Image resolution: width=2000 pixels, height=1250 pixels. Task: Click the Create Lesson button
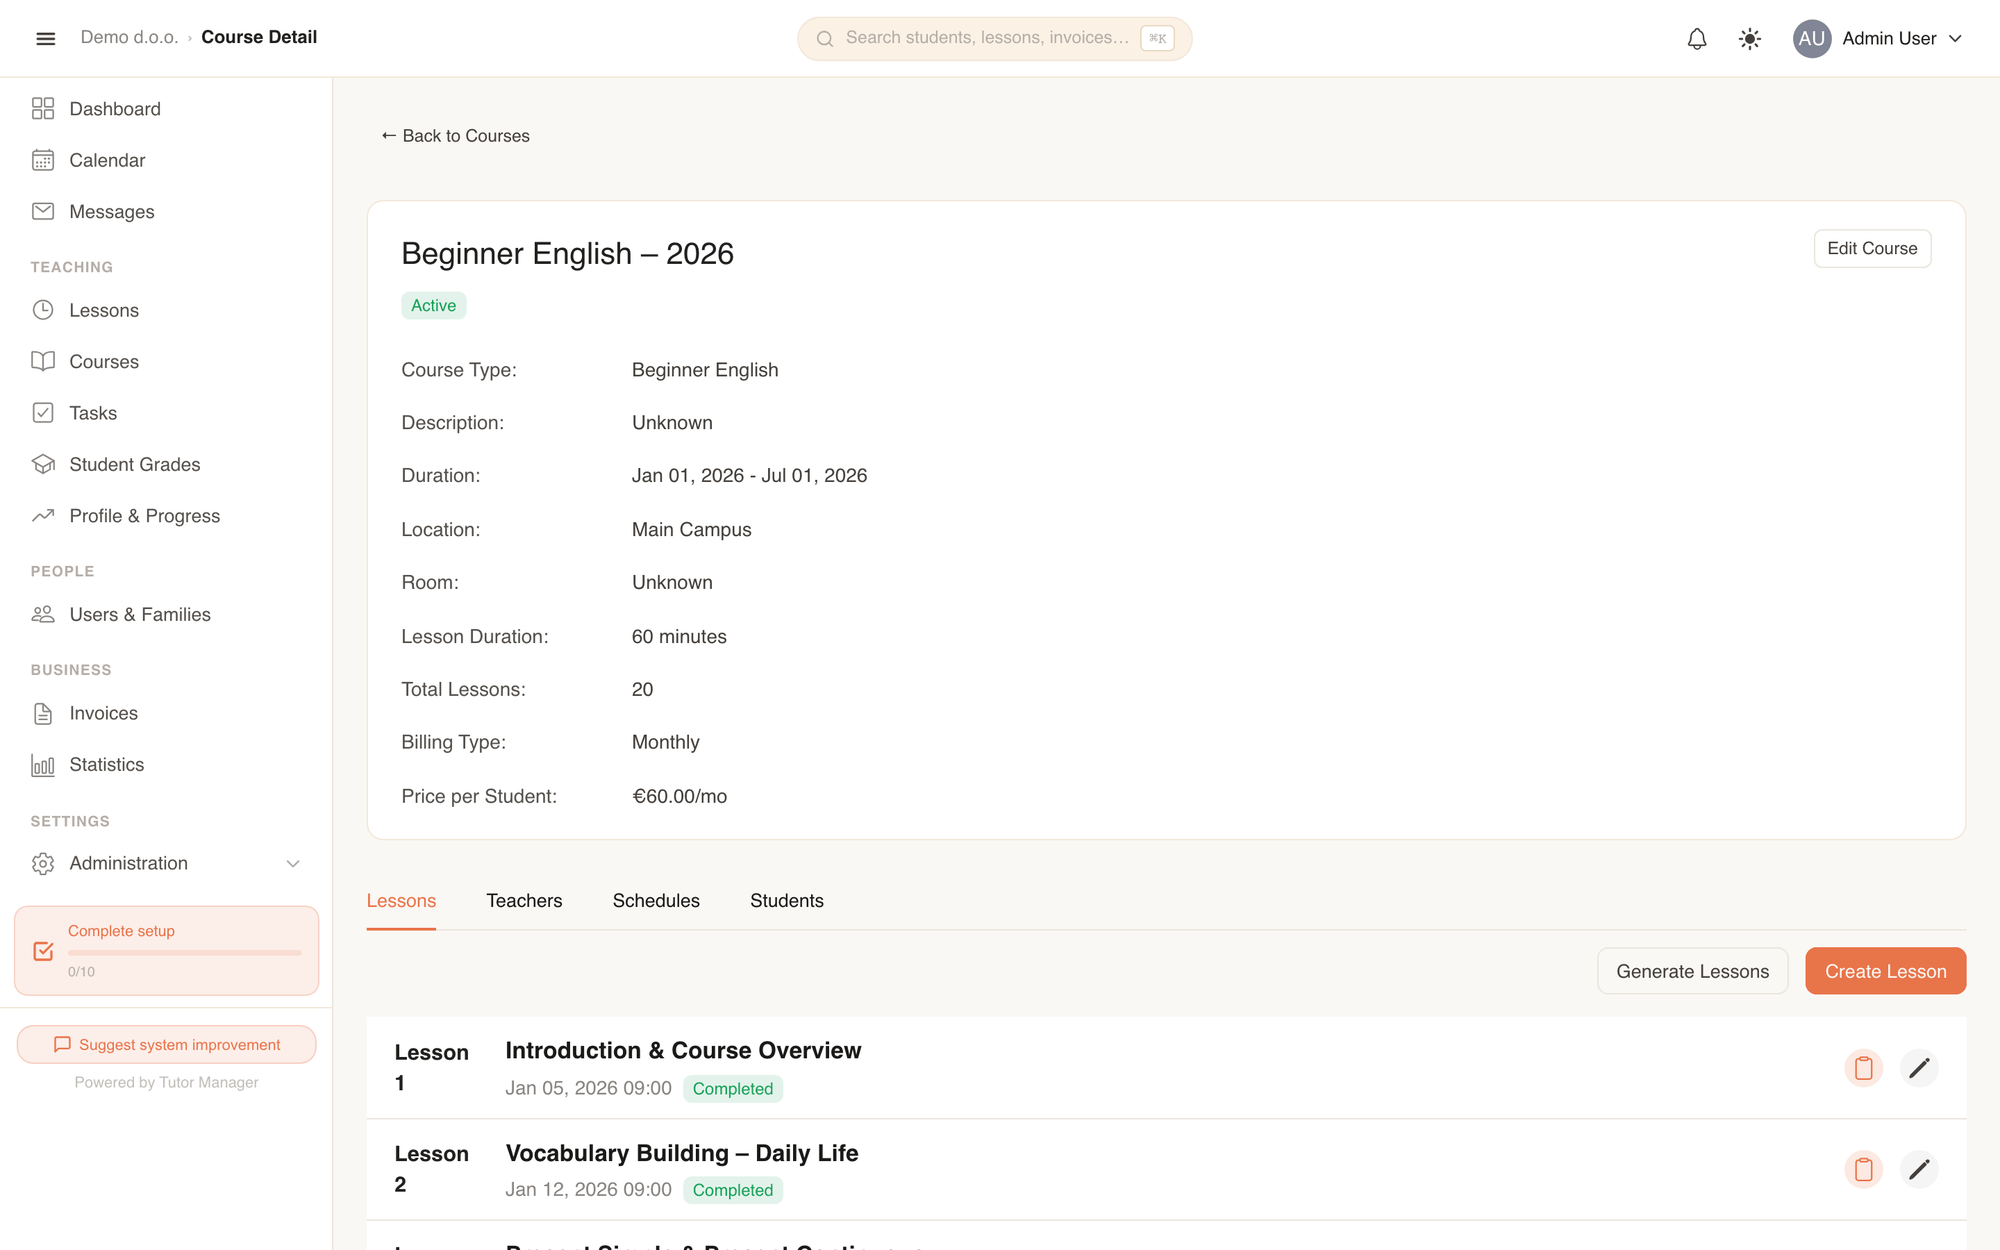(1885, 971)
